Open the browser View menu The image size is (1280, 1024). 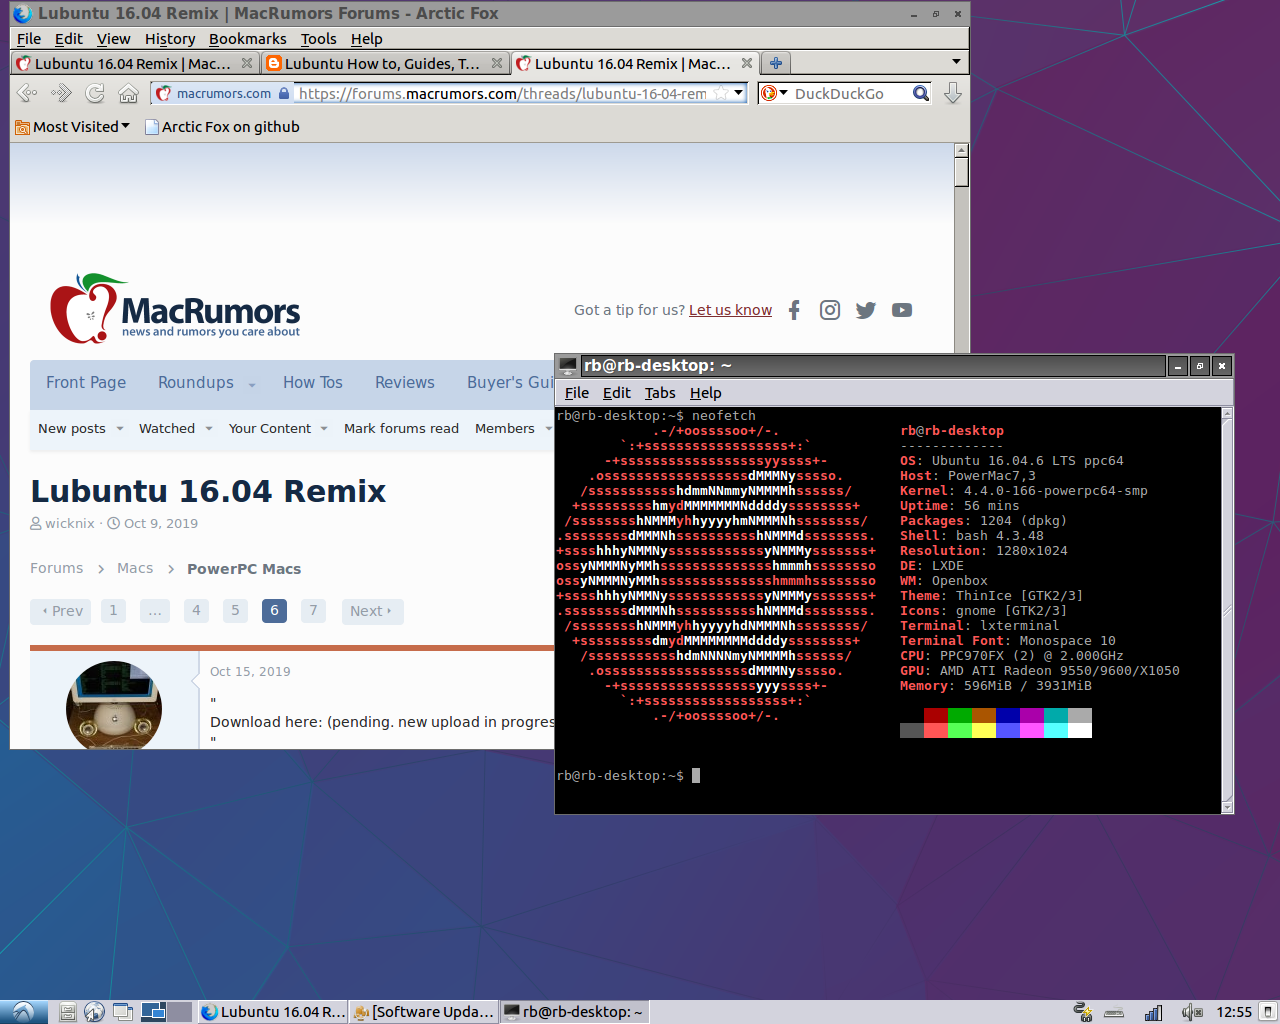(x=113, y=39)
